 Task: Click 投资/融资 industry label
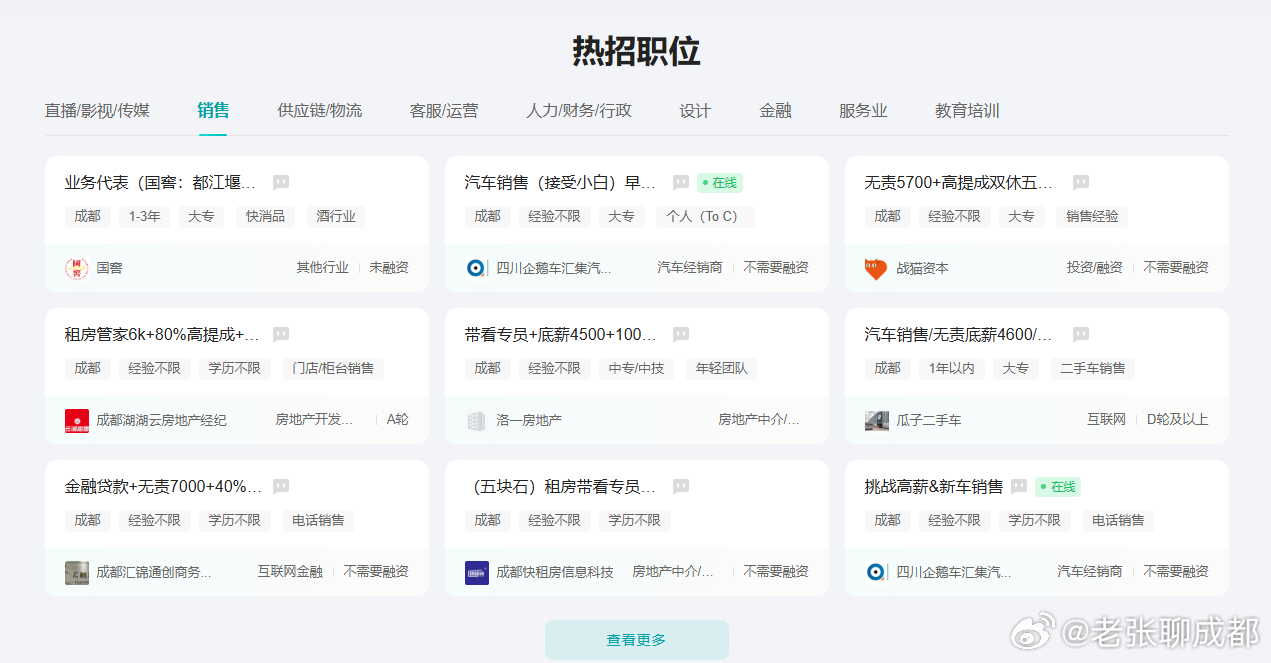(x=1095, y=268)
